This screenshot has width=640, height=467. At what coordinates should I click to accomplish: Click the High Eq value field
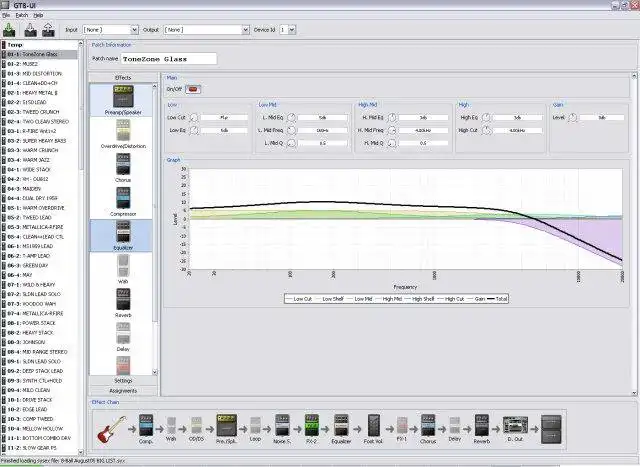[x=518, y=118]
